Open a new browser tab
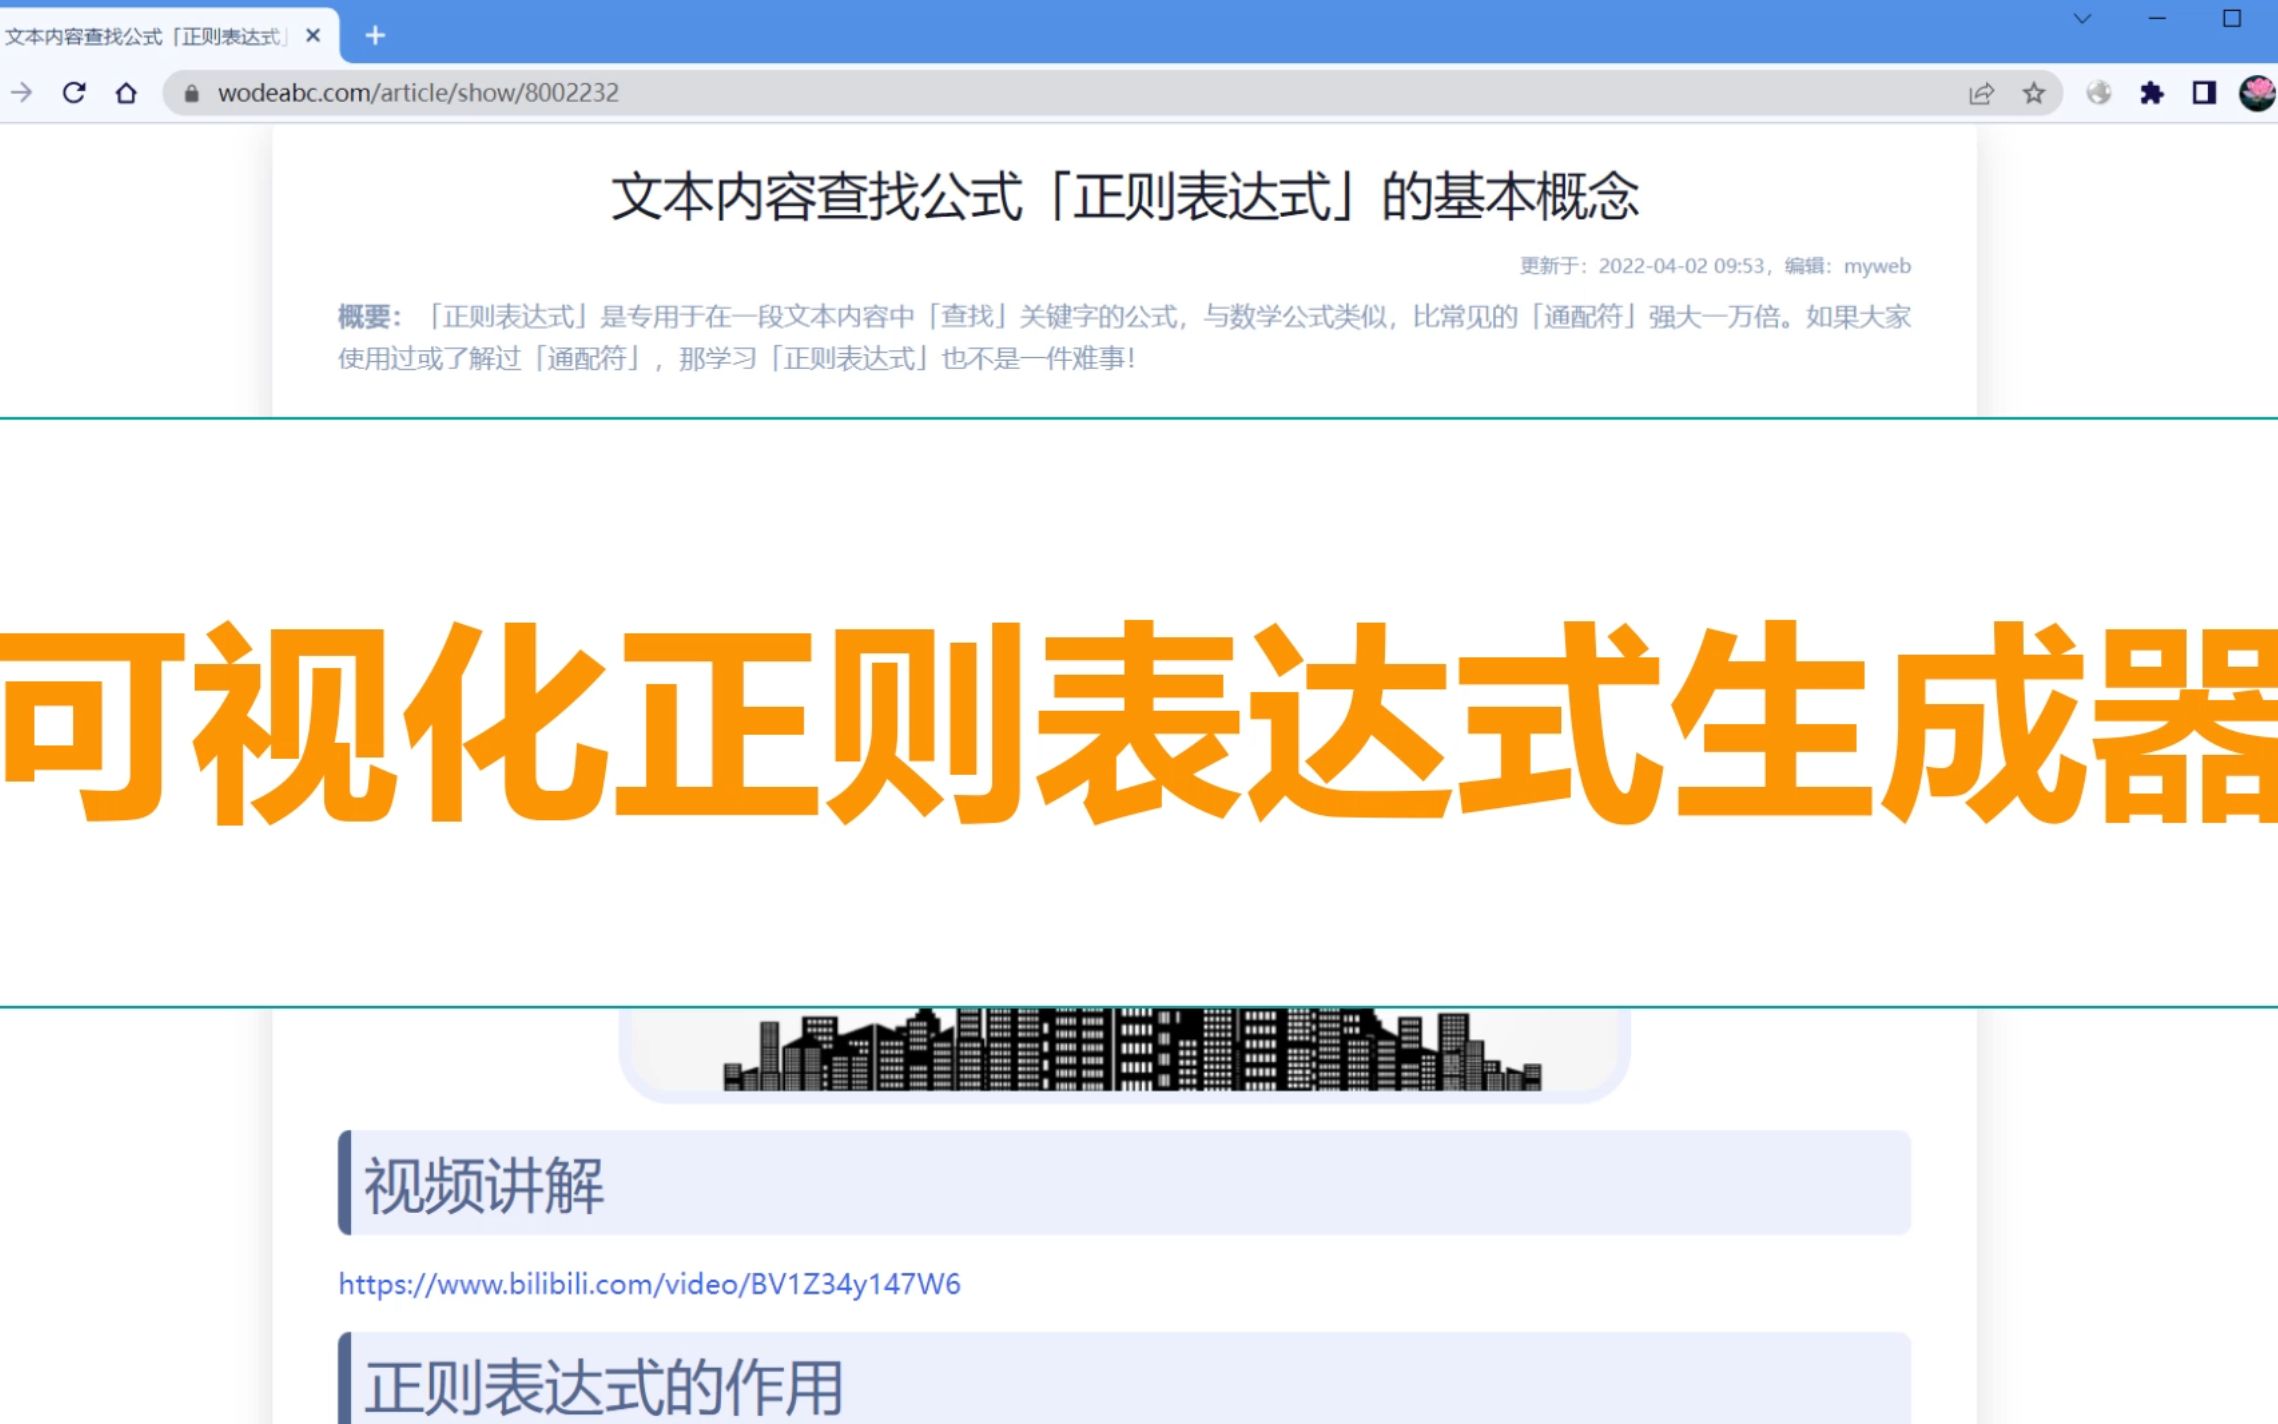Screen dimensions: 2278x1424 tap(375, 36)
